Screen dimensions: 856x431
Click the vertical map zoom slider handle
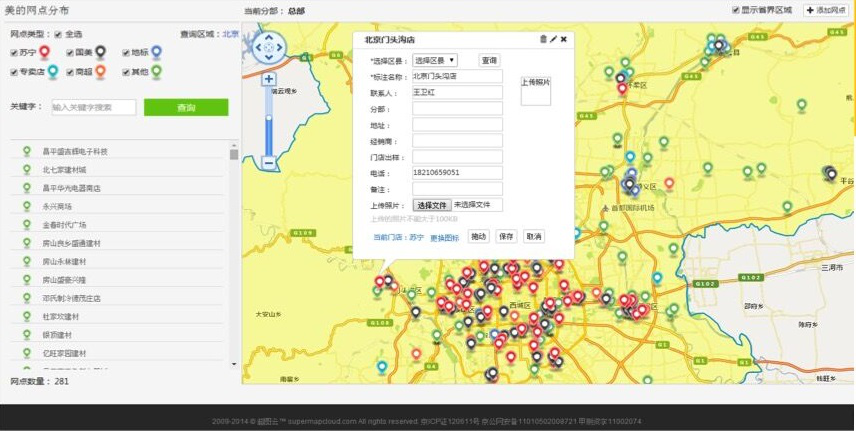tap(268, 120)
